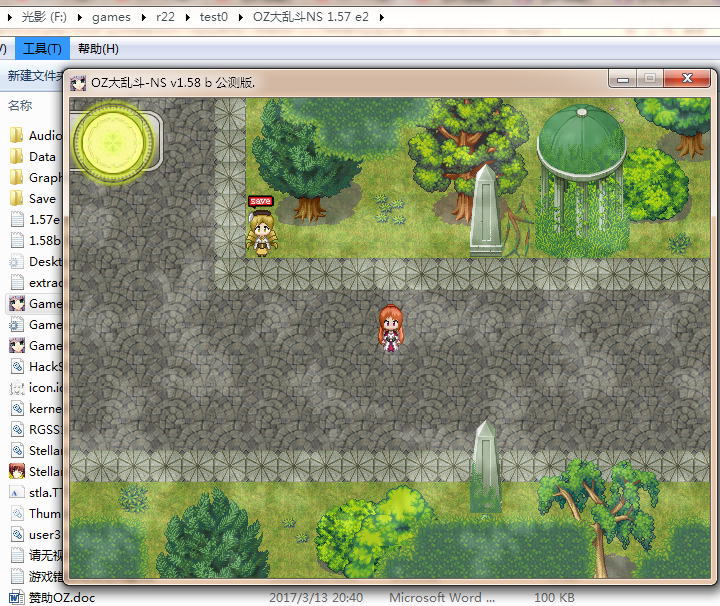Click the blonde girl NPC at save point
This screenshot has height=606, width=720.
pyautogui.click(x=262, y=233)
